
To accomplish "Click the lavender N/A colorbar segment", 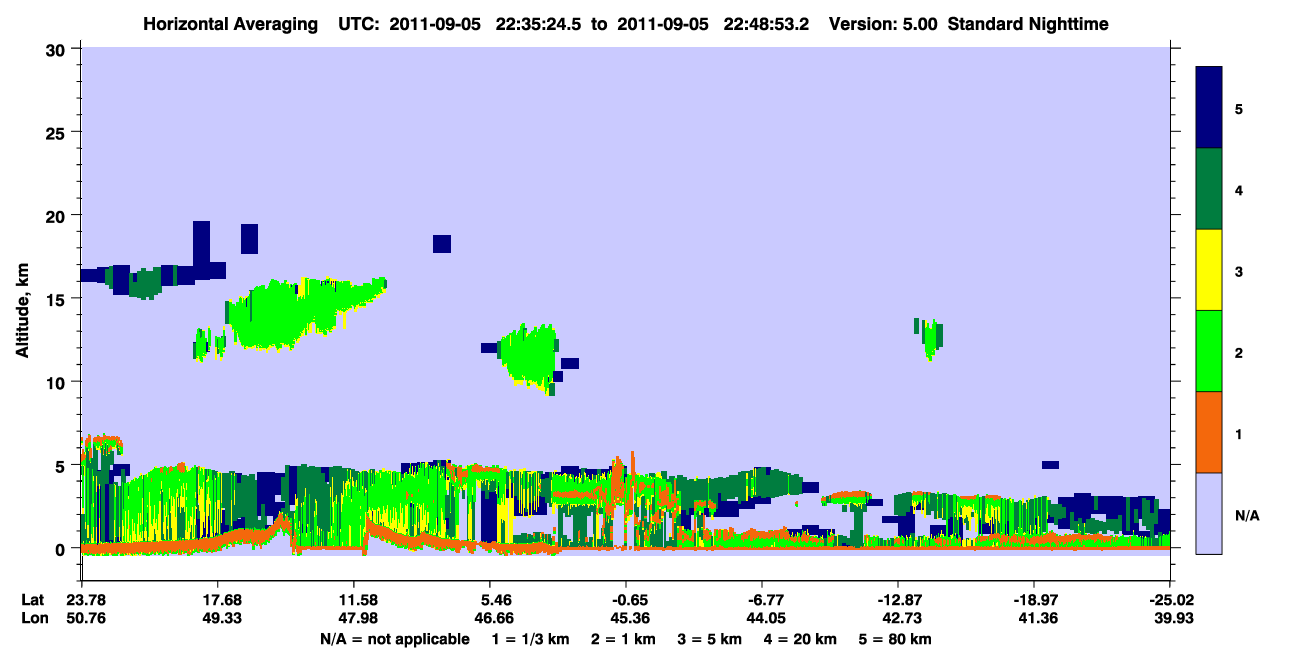I will click(1209, 513).
